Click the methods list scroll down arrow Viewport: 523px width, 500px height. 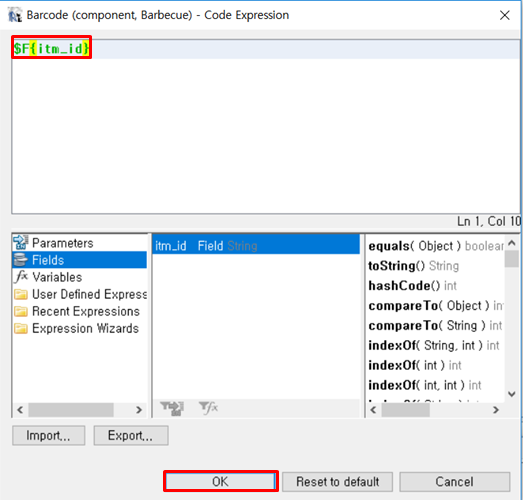coord(512,394)
